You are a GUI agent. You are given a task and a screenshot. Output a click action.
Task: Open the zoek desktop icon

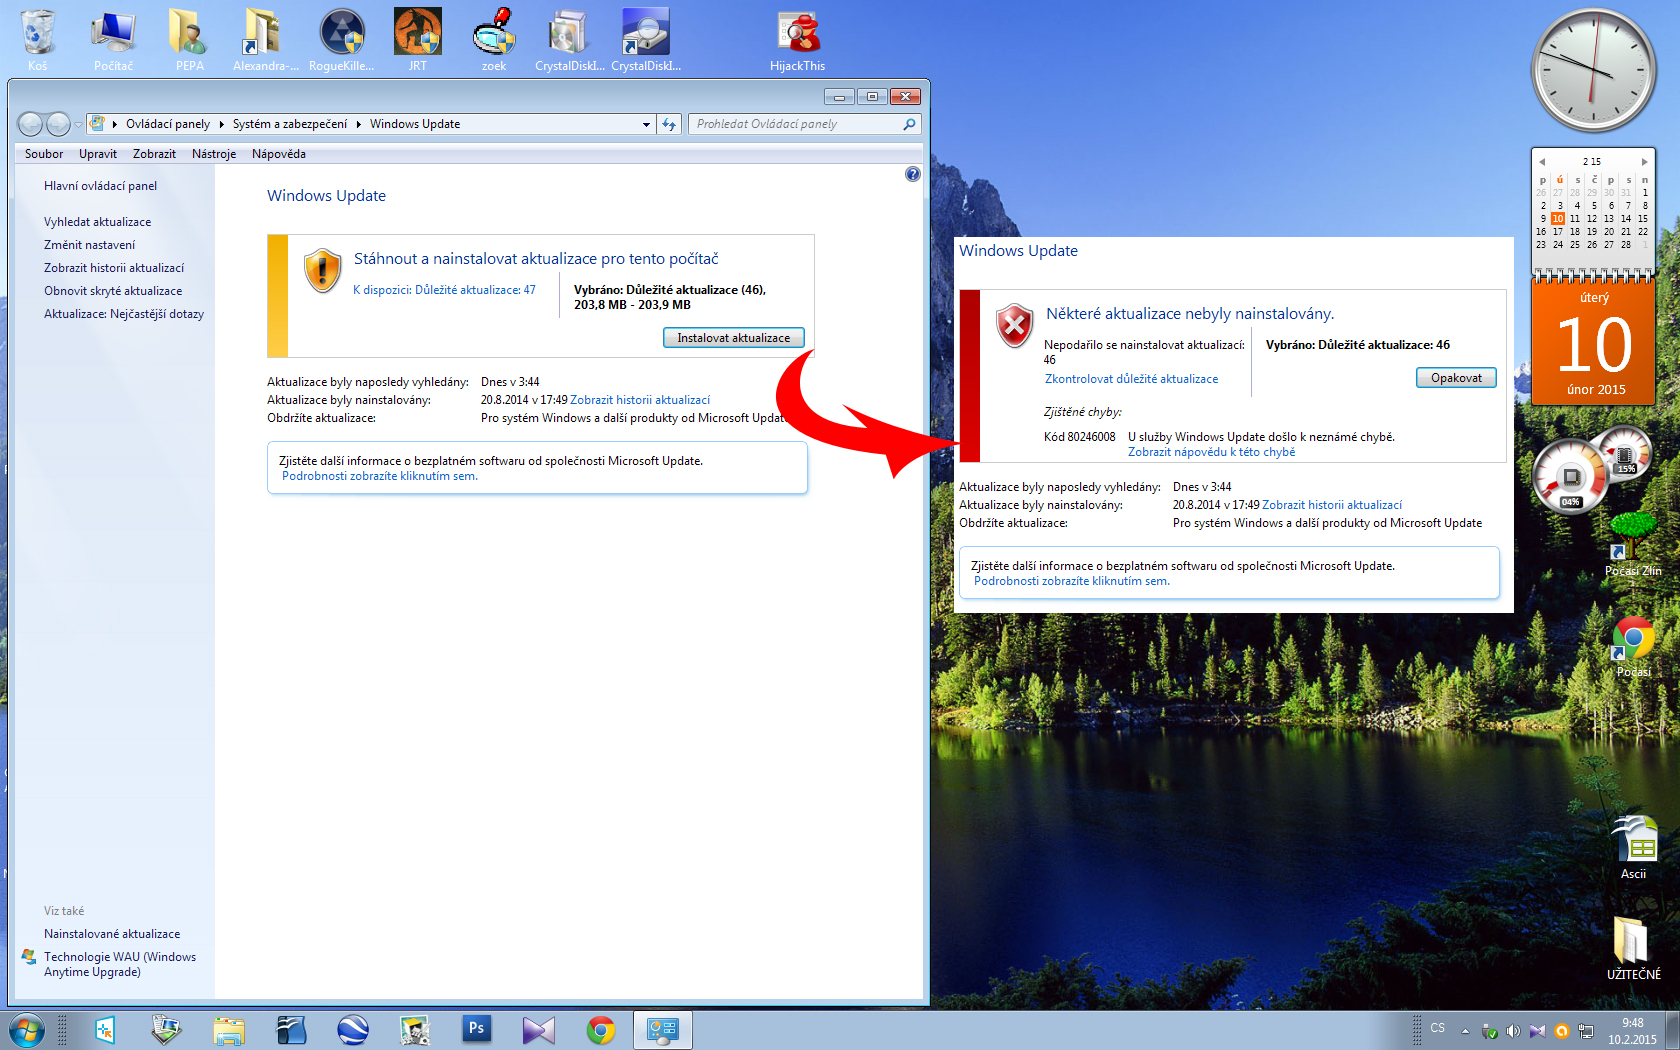click(493, 40)
